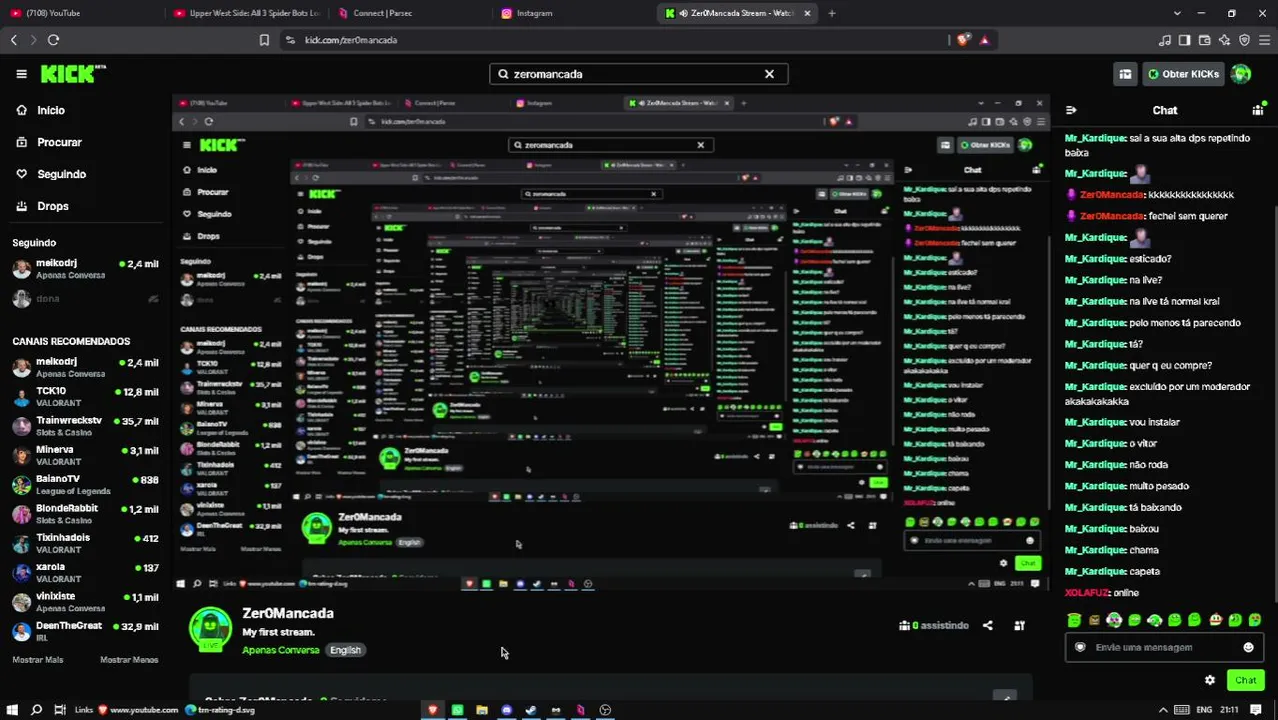This screenshot has height=720, width=1278.
Task: Collapse the chat panel arrow
Action: pyautogui.click(x=1071, y=110)
